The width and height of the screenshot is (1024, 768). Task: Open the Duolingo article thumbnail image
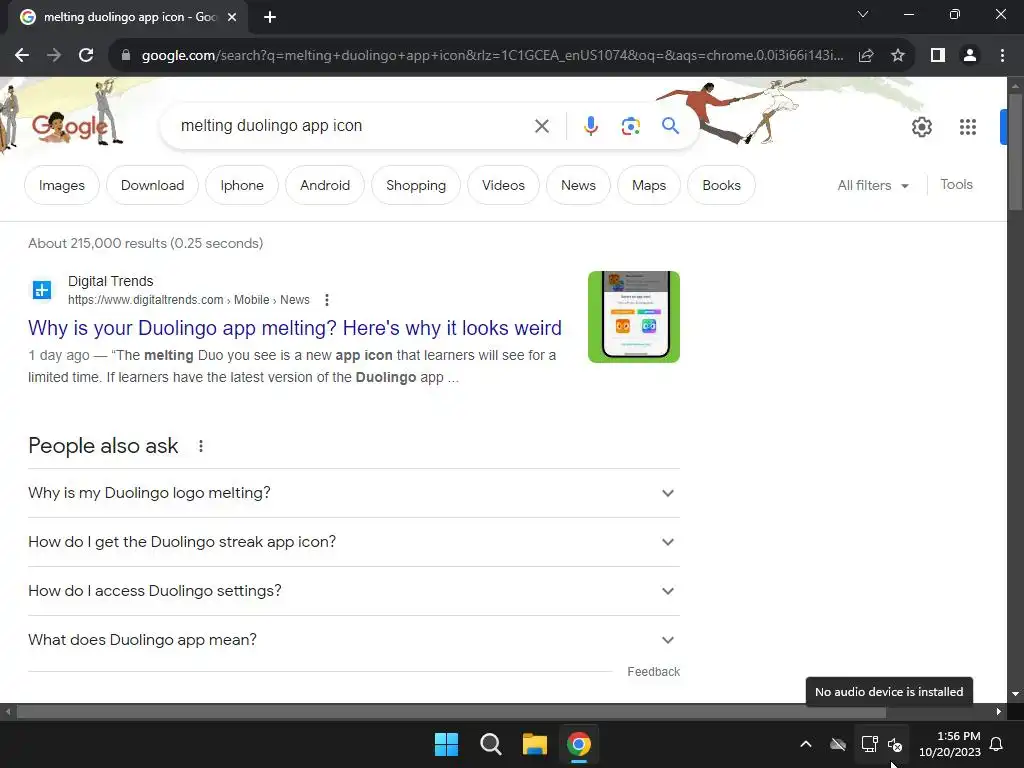click(633, 317)
